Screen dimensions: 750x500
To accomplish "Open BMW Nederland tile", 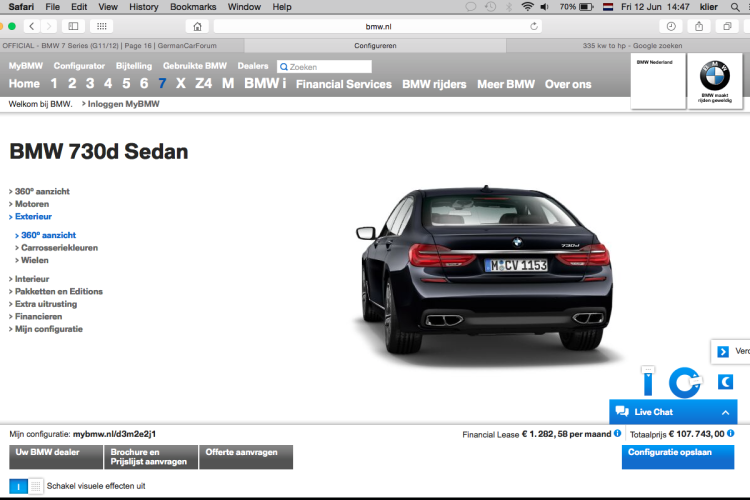I will 658,80.
